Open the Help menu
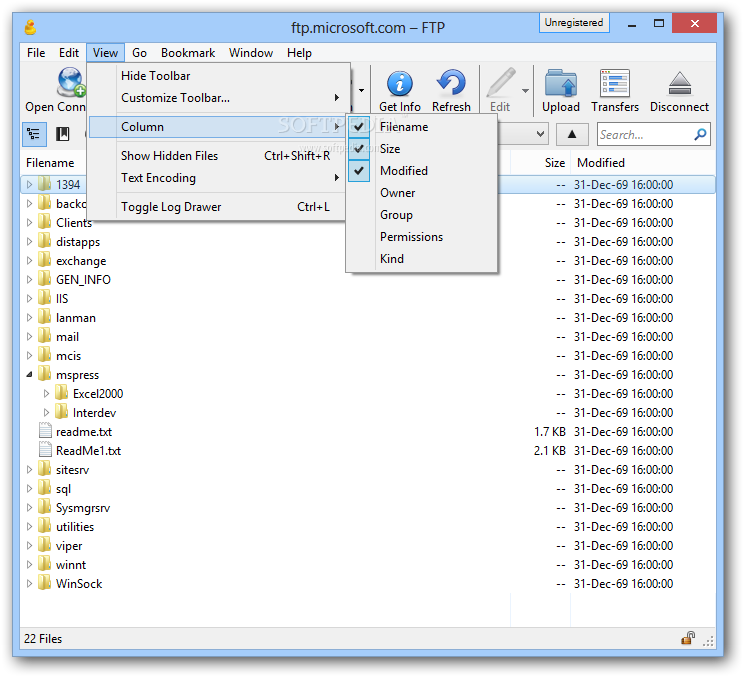The image size is (744, 677). tap(299, 53)
